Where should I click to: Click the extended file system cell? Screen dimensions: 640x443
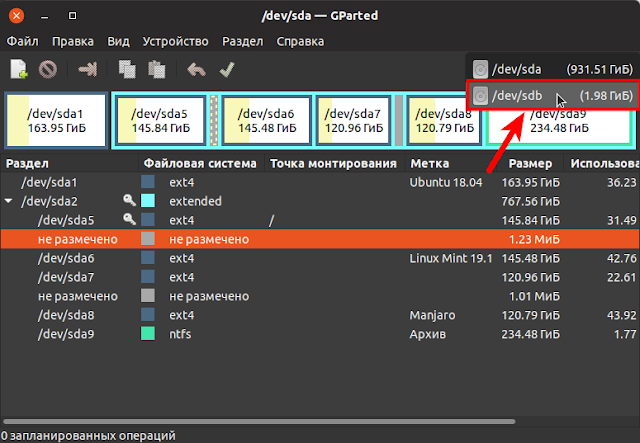(x=196, y=201)
